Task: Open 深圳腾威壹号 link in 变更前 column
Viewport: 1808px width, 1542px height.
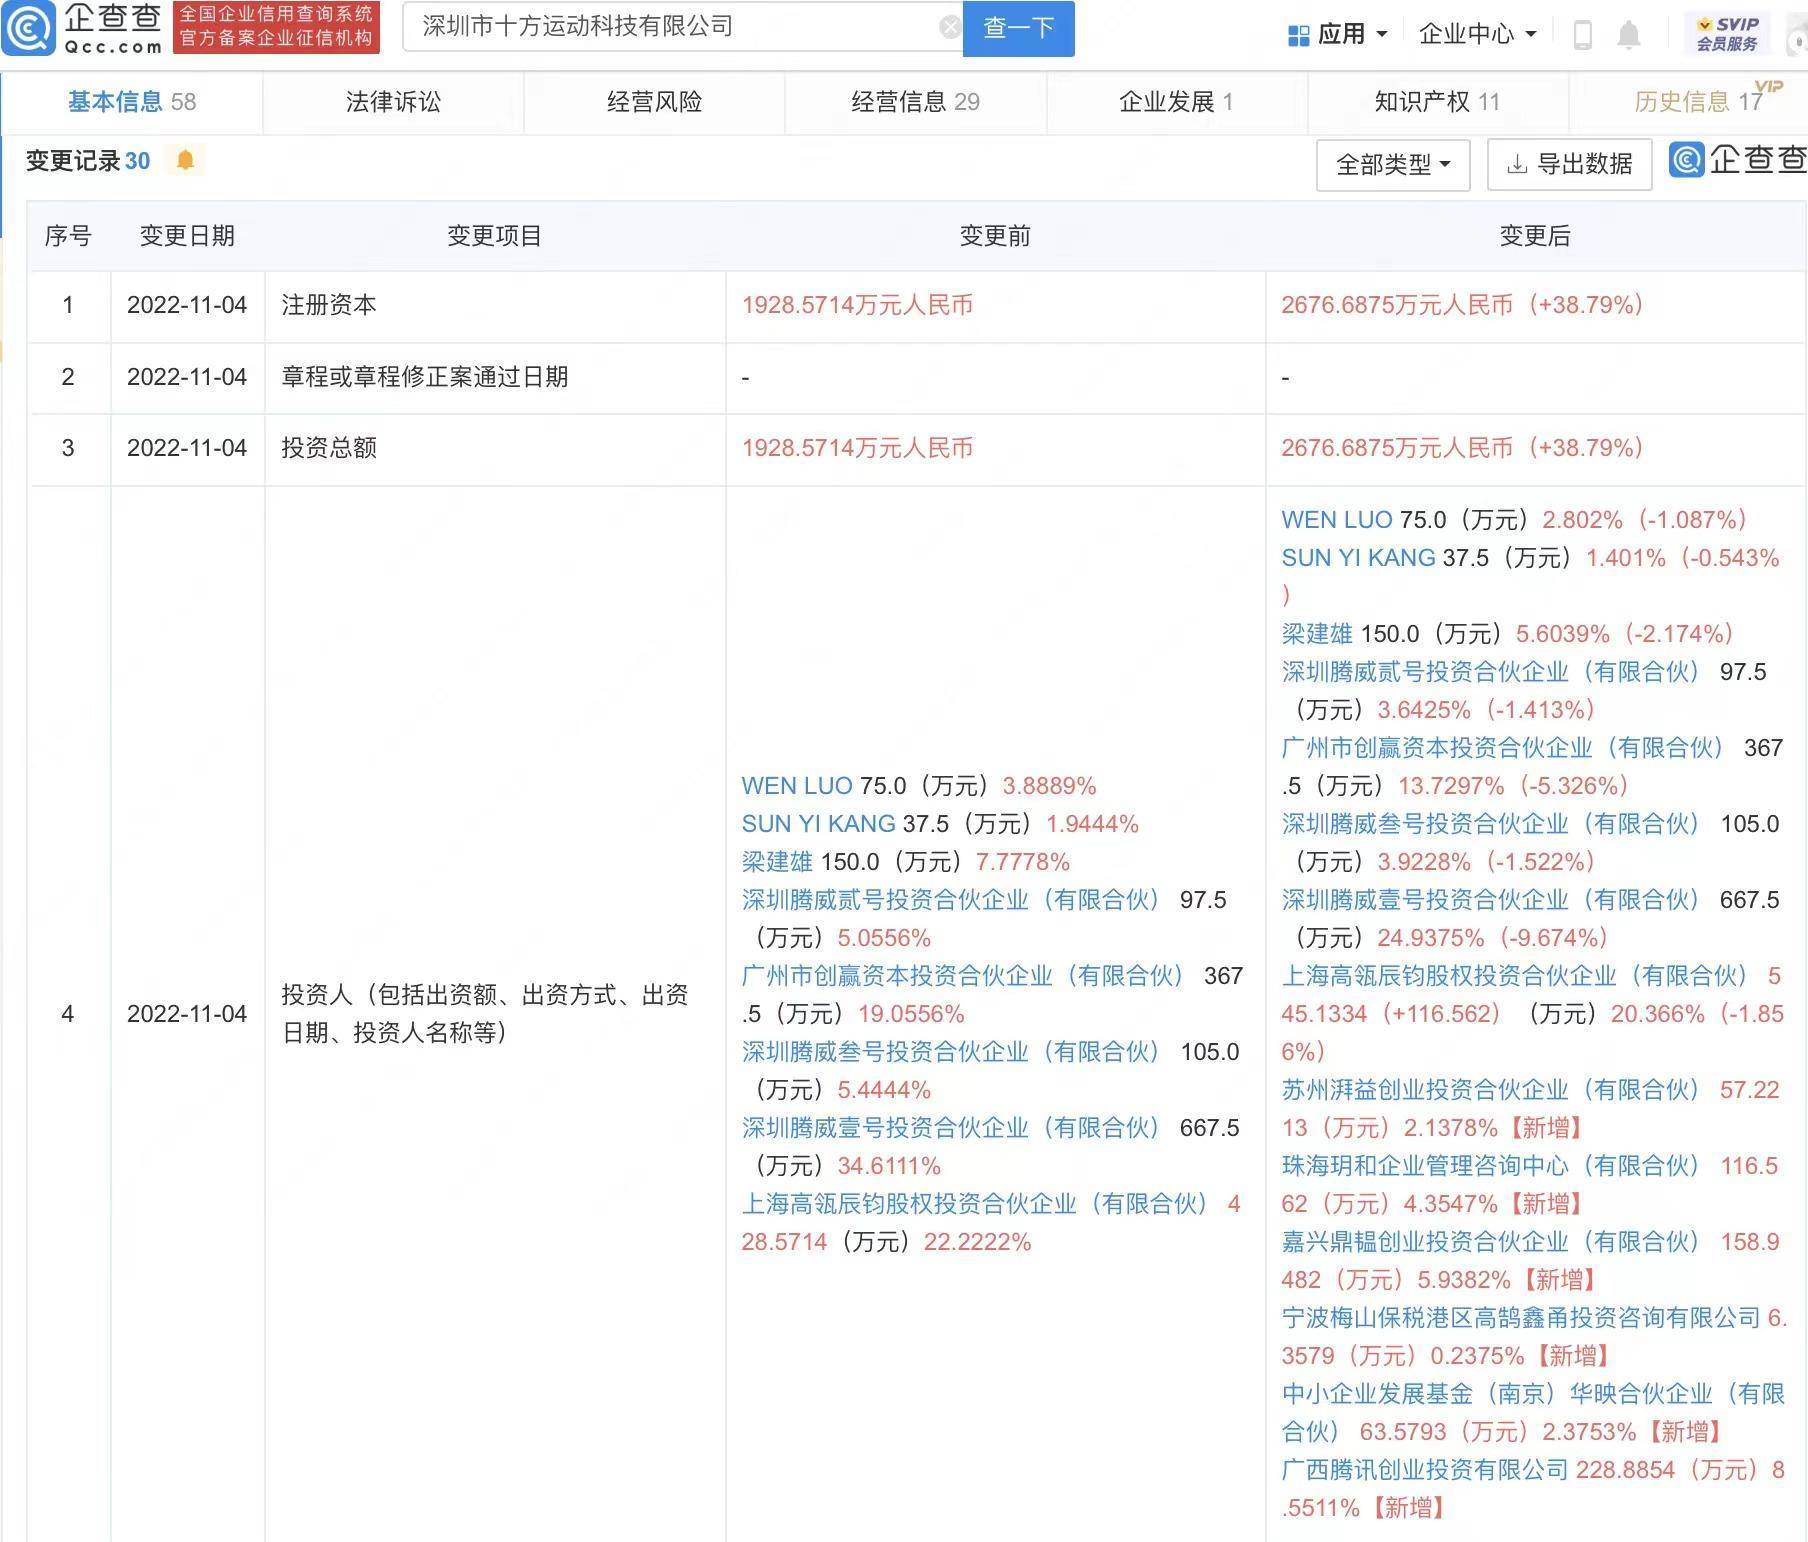Action: coord(950,1128)
